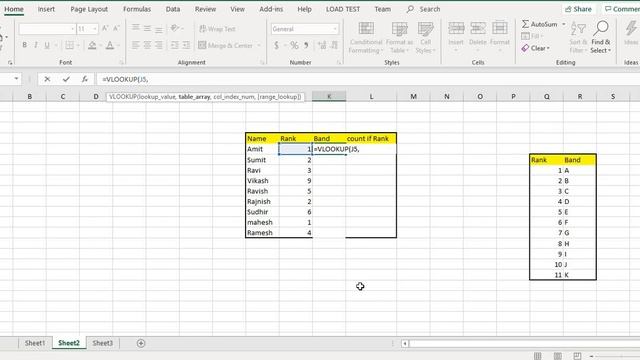The image size is (640, 360).
Task: Open the Review tab
Action: point(205,9)
